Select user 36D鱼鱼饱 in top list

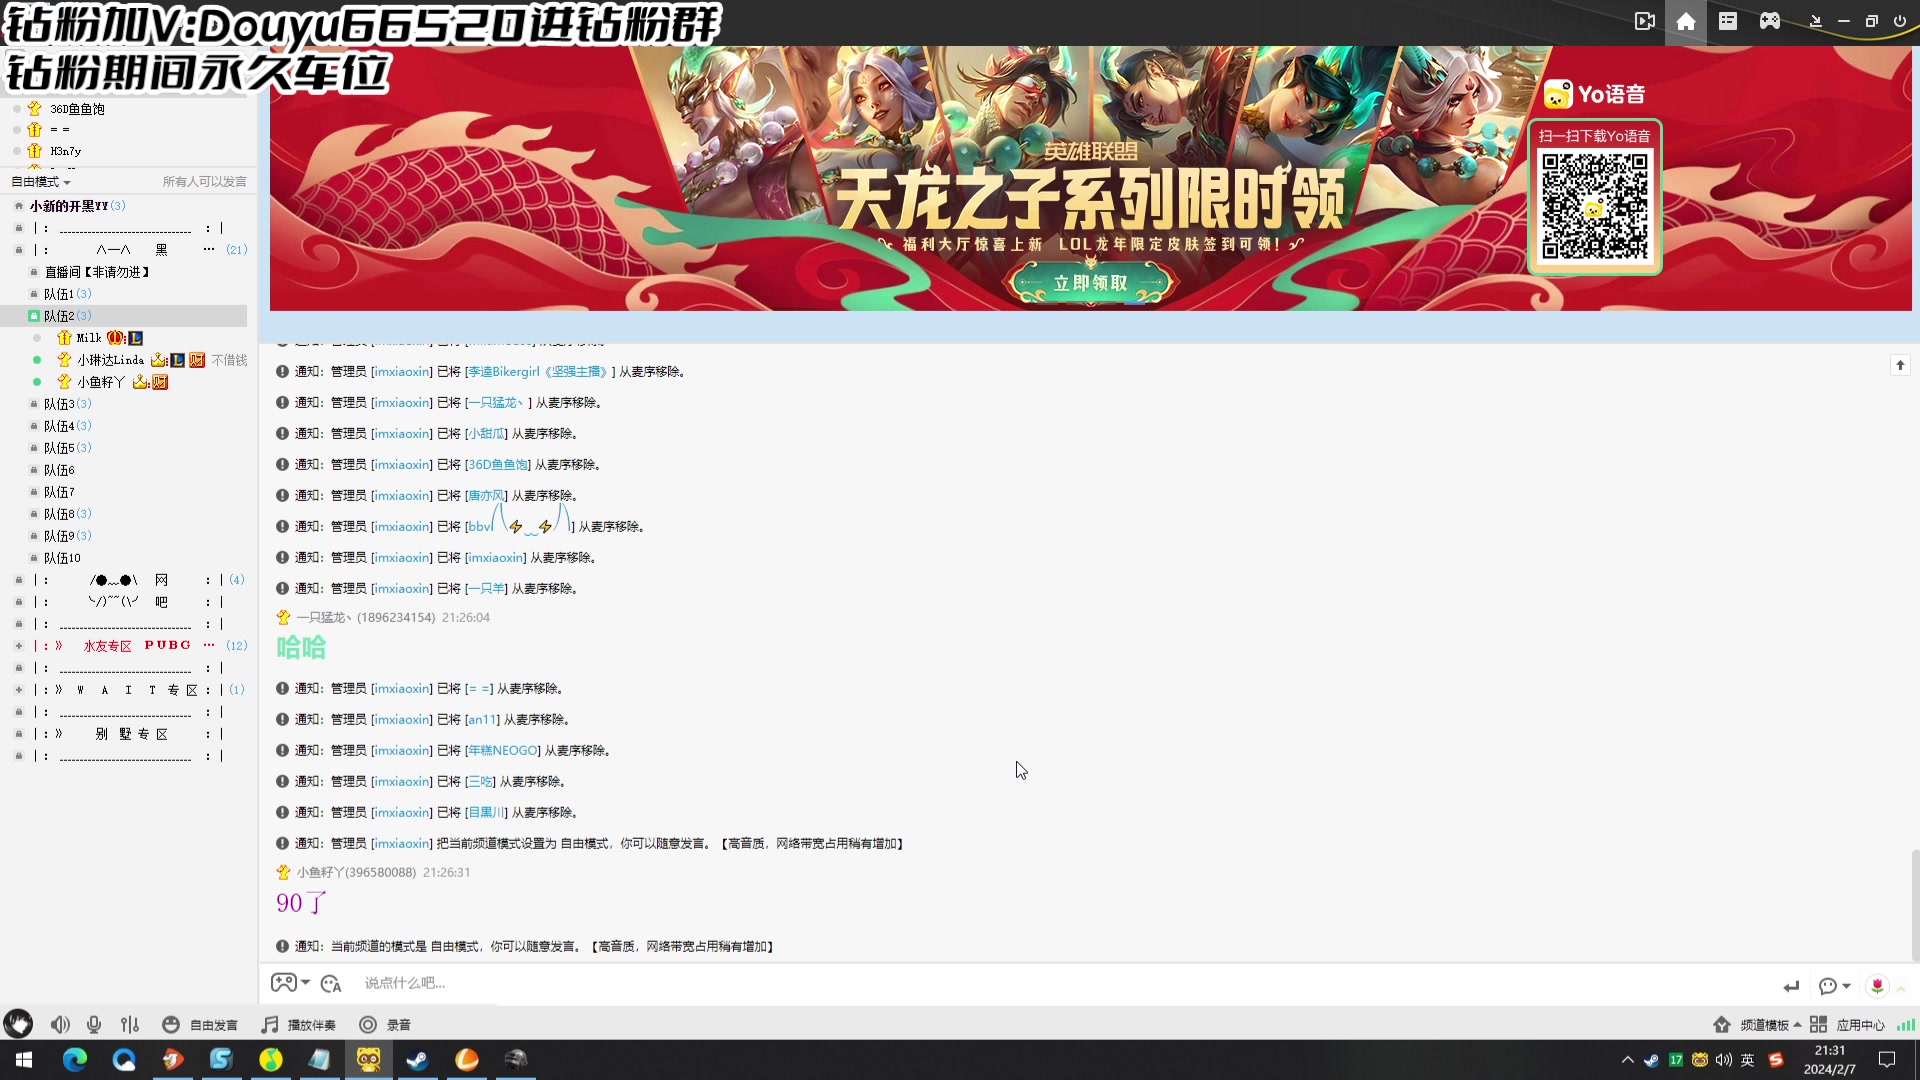(x=77, y=109)
